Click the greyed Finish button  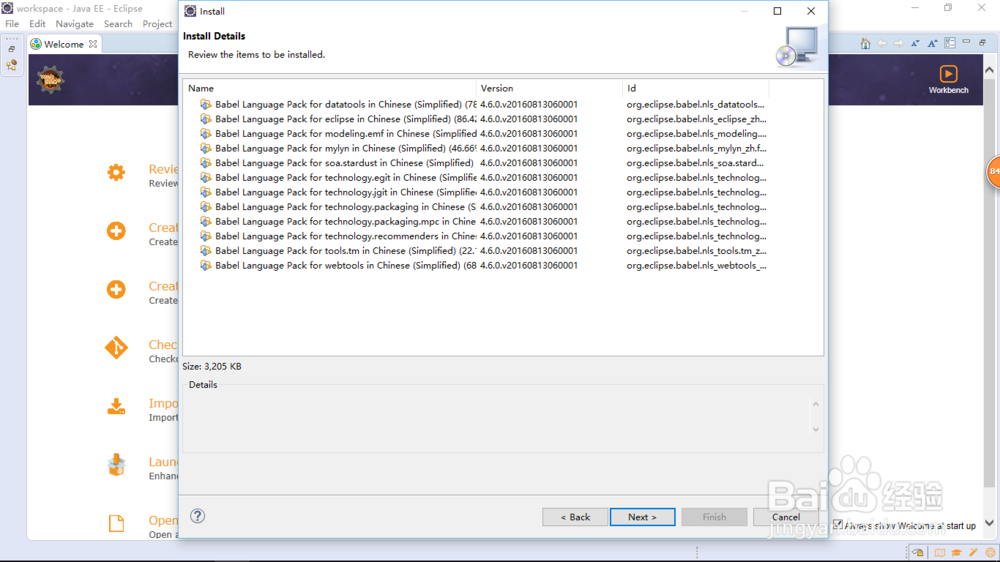click(714, 517)
